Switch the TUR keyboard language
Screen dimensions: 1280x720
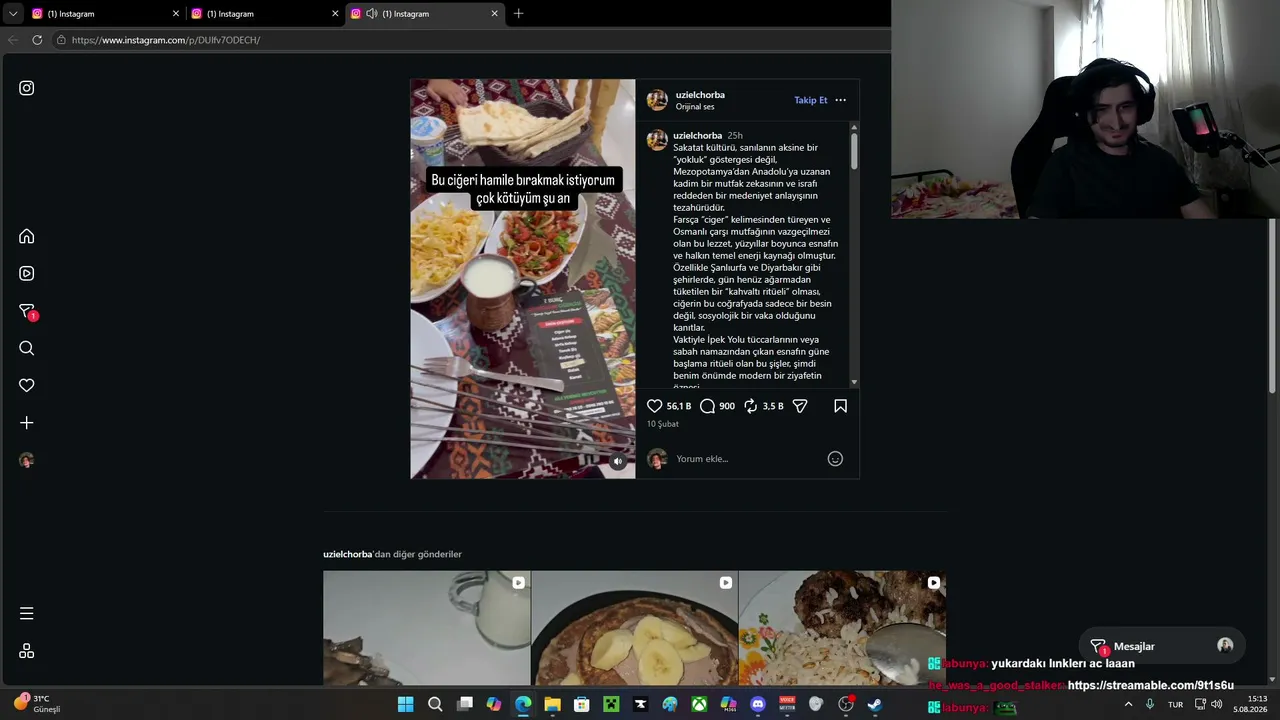(x=1175, y=704)
